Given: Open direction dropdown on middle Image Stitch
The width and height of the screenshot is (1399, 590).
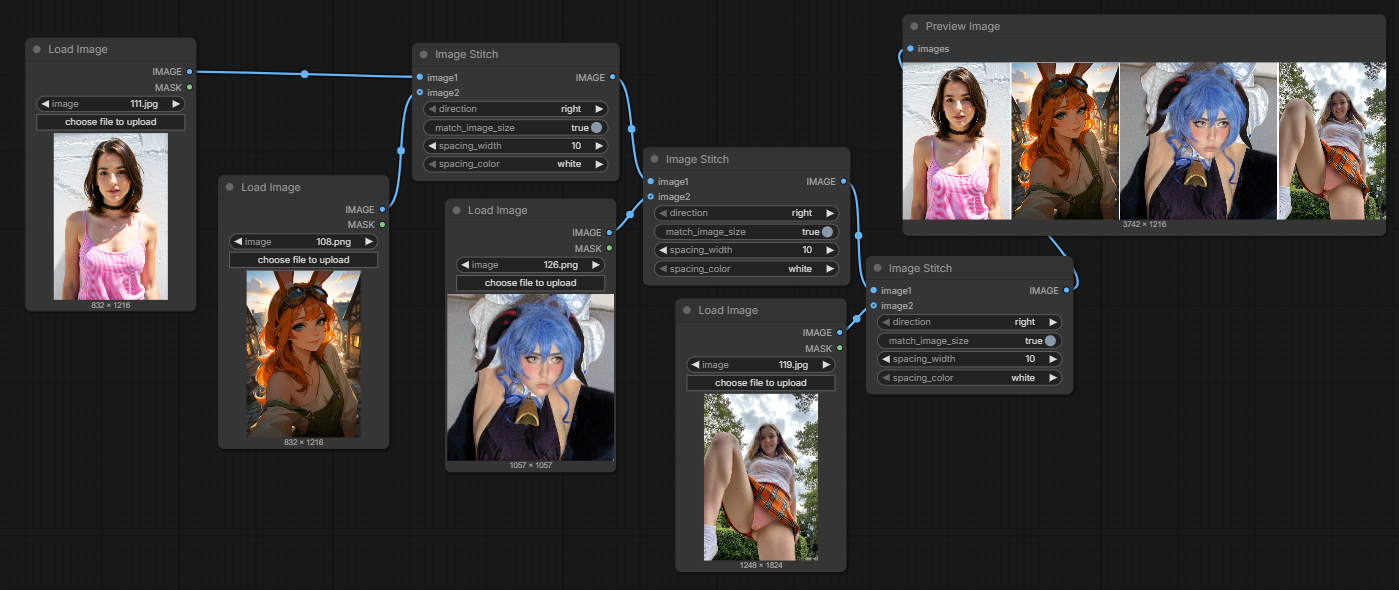Looking at the screenshot, I should pyautogui.click(x=747, y=213).
